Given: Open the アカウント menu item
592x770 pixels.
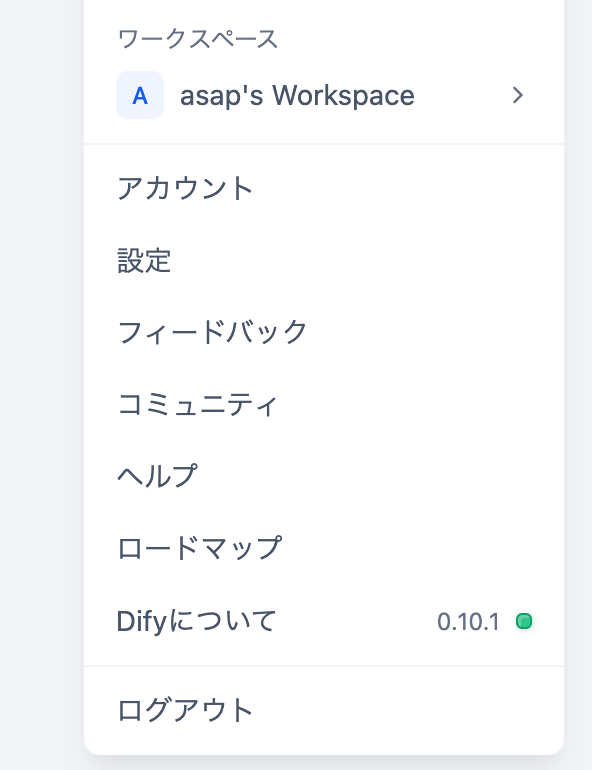Looking at the screenshot, I should (x=185, y=188).
